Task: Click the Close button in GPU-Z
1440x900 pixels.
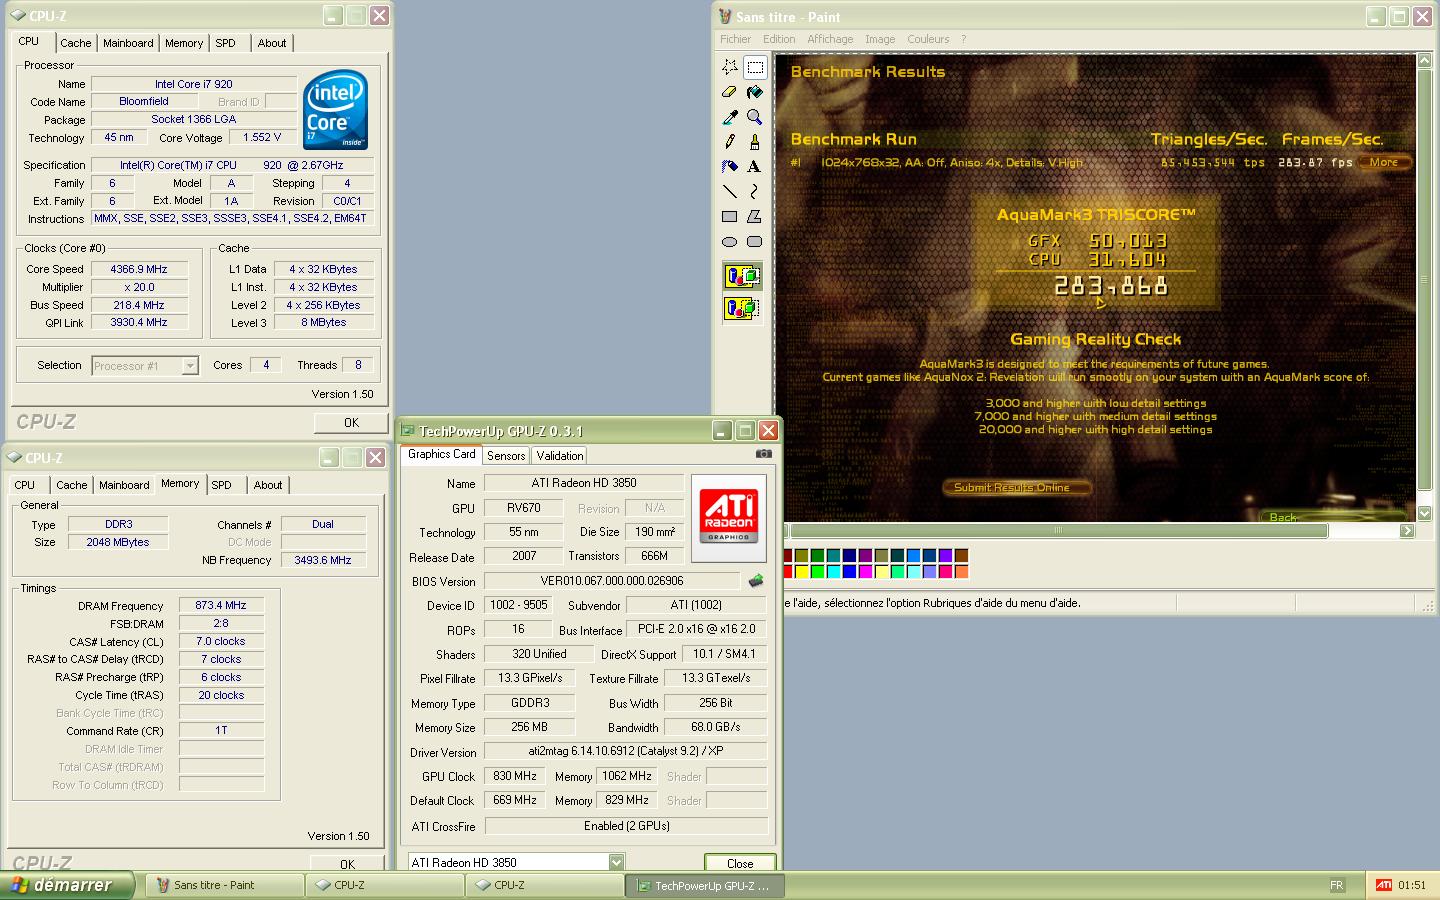Action: pyautogui.click(x=740, y=863)
